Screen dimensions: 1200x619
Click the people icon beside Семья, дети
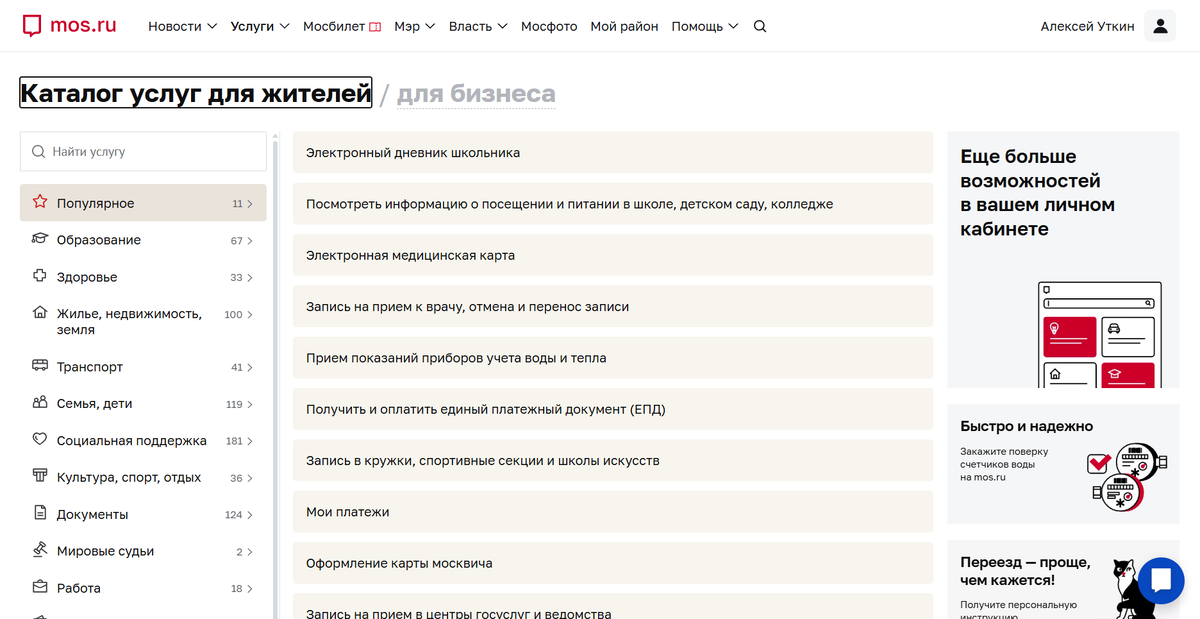[x=40, y=403]
